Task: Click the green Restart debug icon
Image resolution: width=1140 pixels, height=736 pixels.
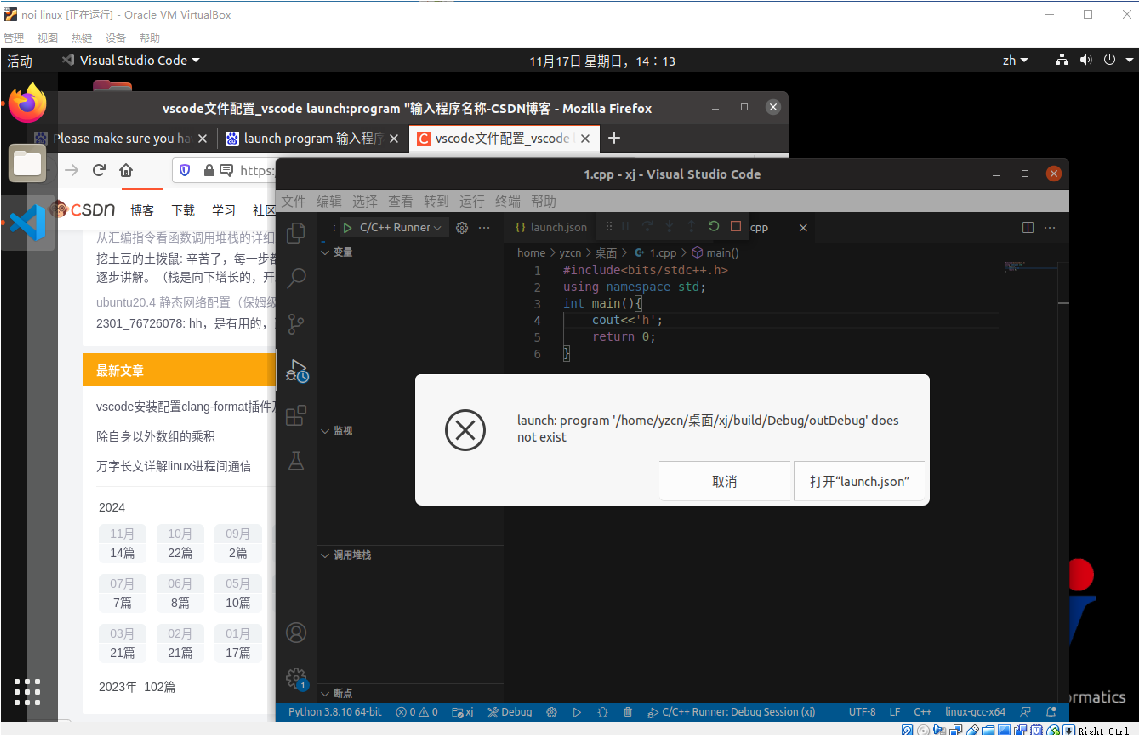Action: 714,227
